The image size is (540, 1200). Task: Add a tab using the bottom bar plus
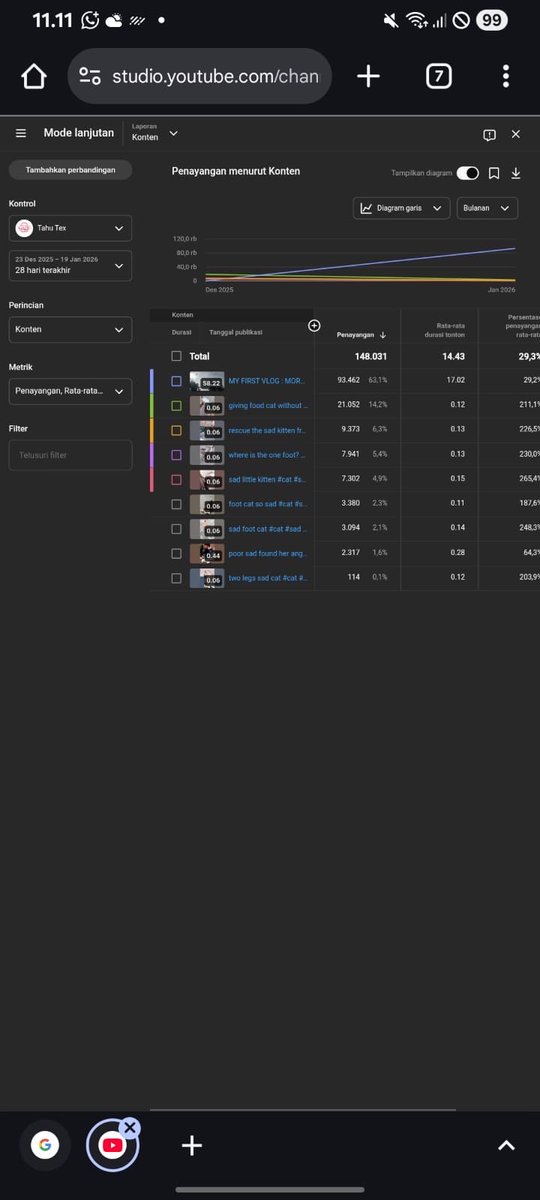192,1146
